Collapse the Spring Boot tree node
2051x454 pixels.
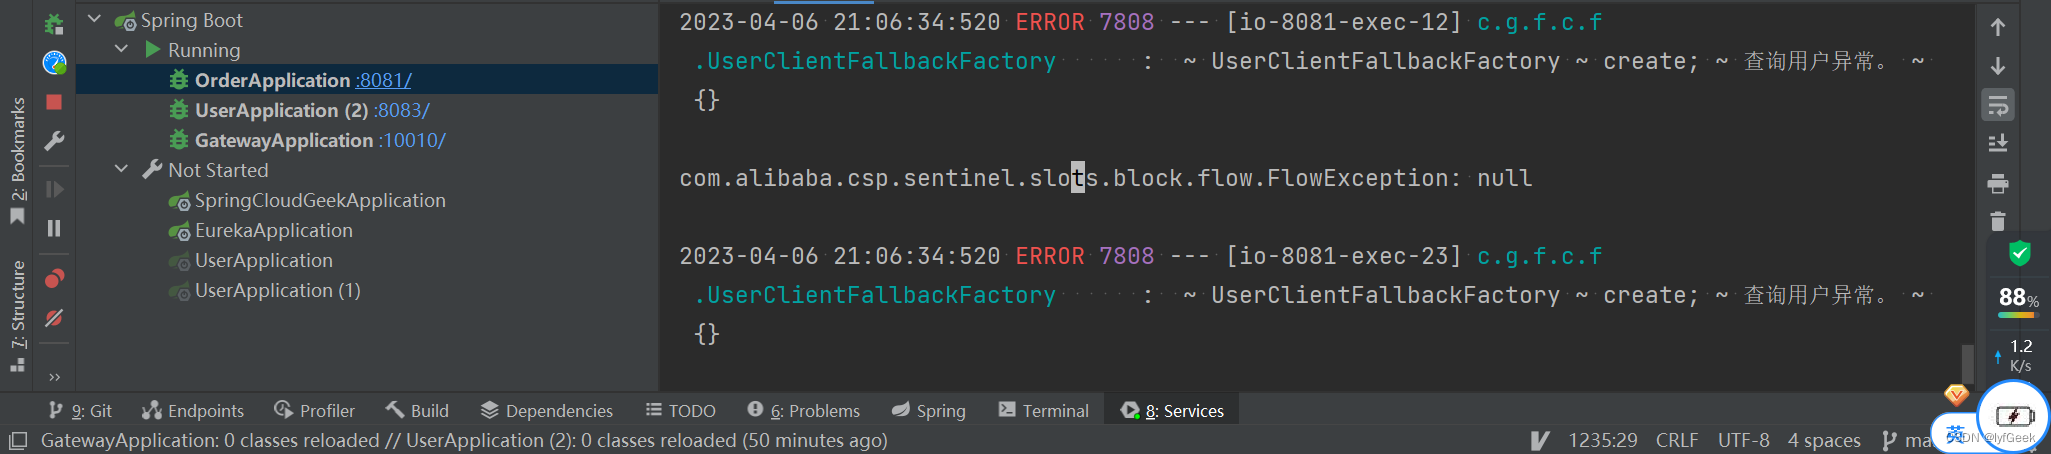click(94, 19)
